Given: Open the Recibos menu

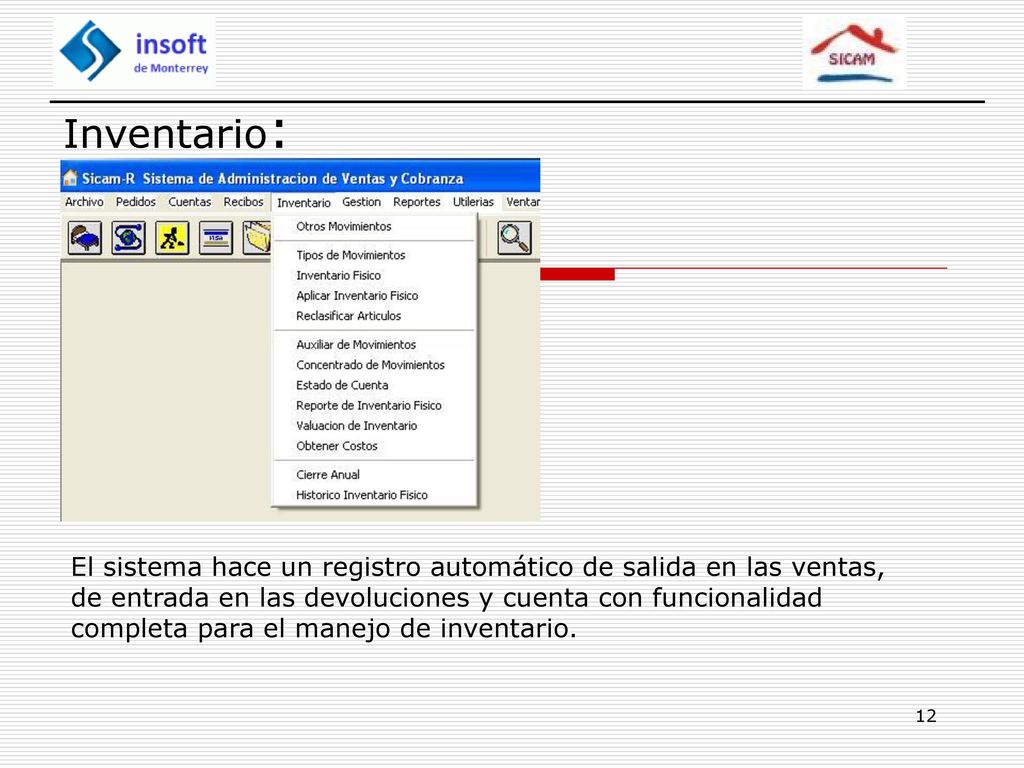Looking at the screenshot, I should (243, 202).
